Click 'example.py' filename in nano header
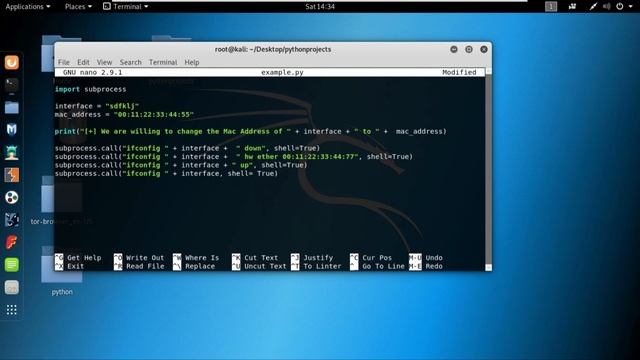 (282, 72)
